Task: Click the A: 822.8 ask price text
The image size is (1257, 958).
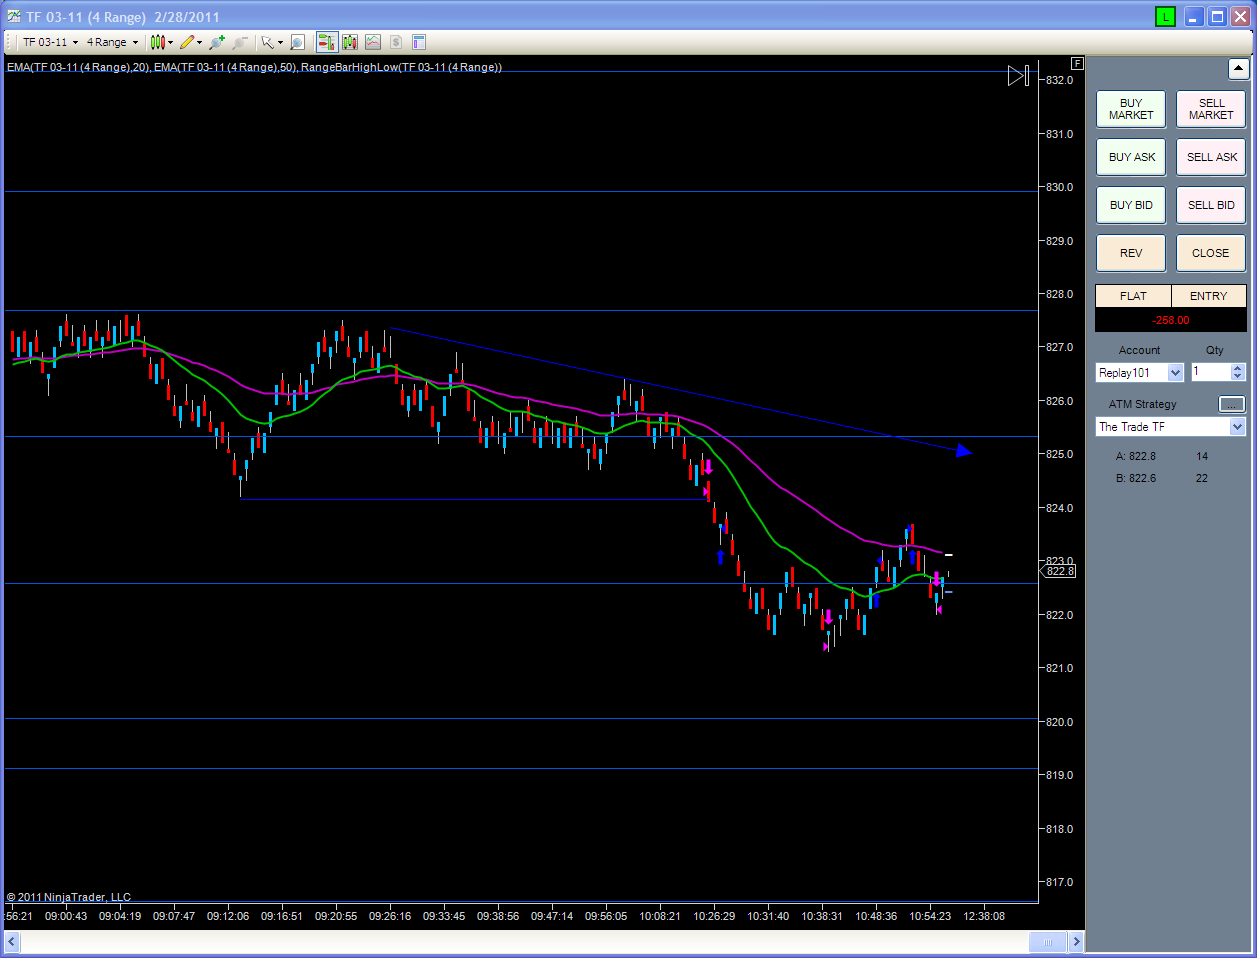Action: click(x=1135, y=456)
